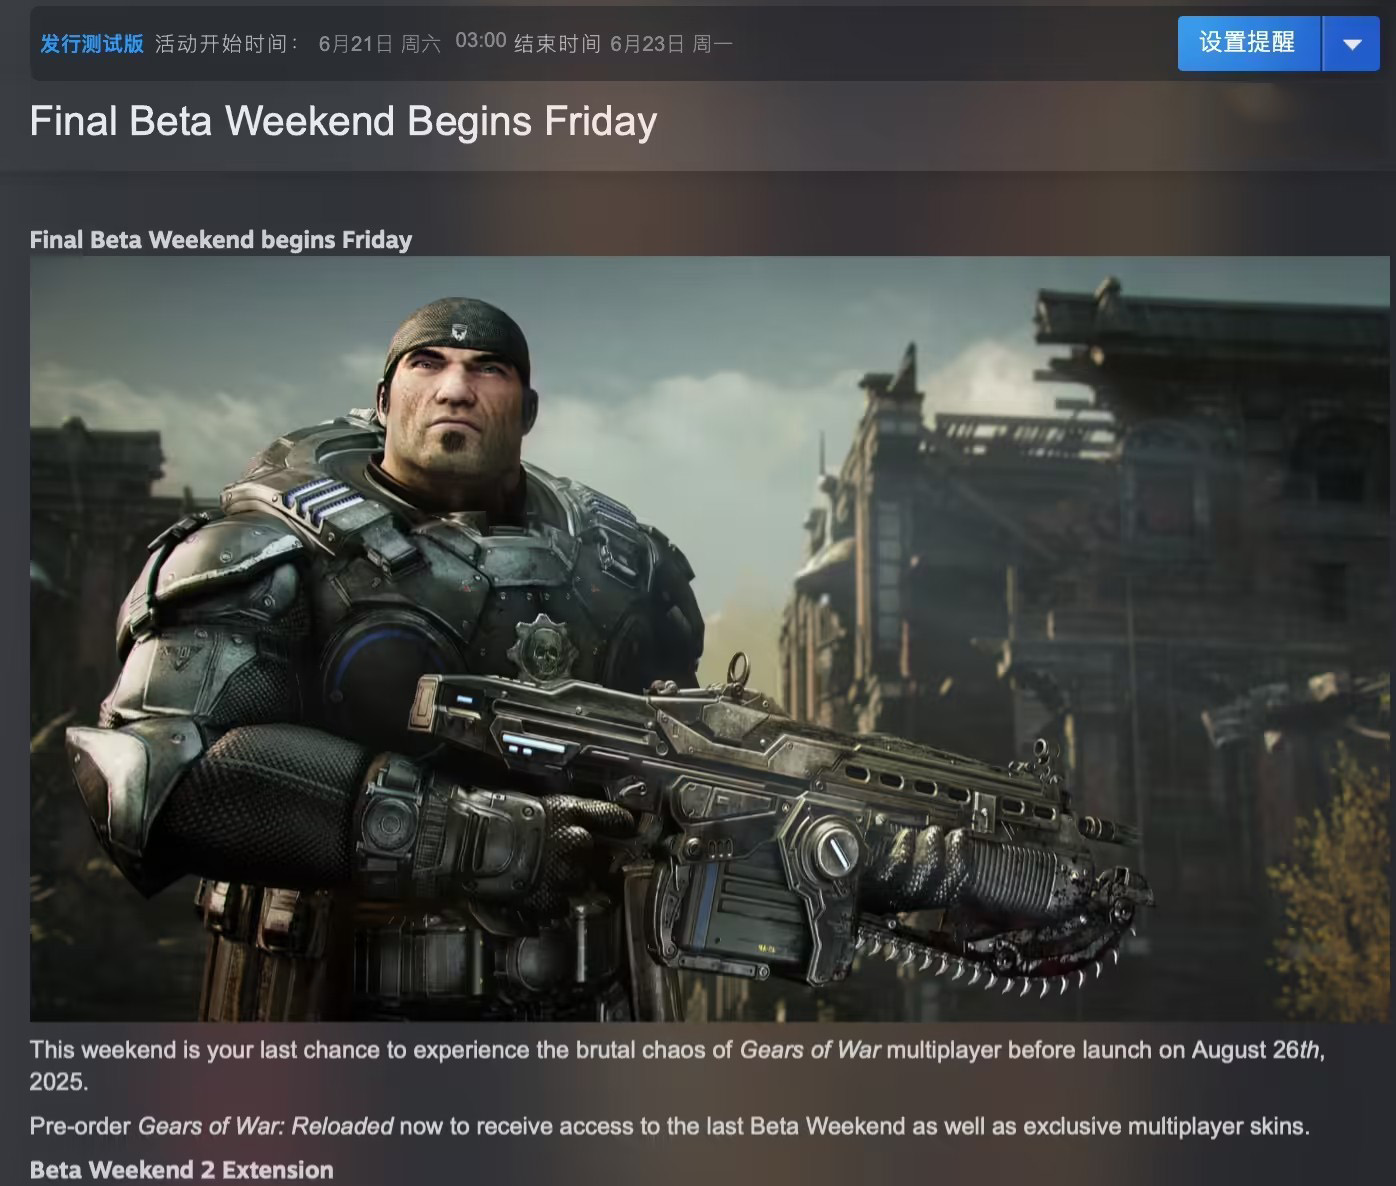Click the italic Gears of War: Reloaded text
Image resolution: width=1396 pixels, height=1186 pixels.
click(x=266, y=1126)
